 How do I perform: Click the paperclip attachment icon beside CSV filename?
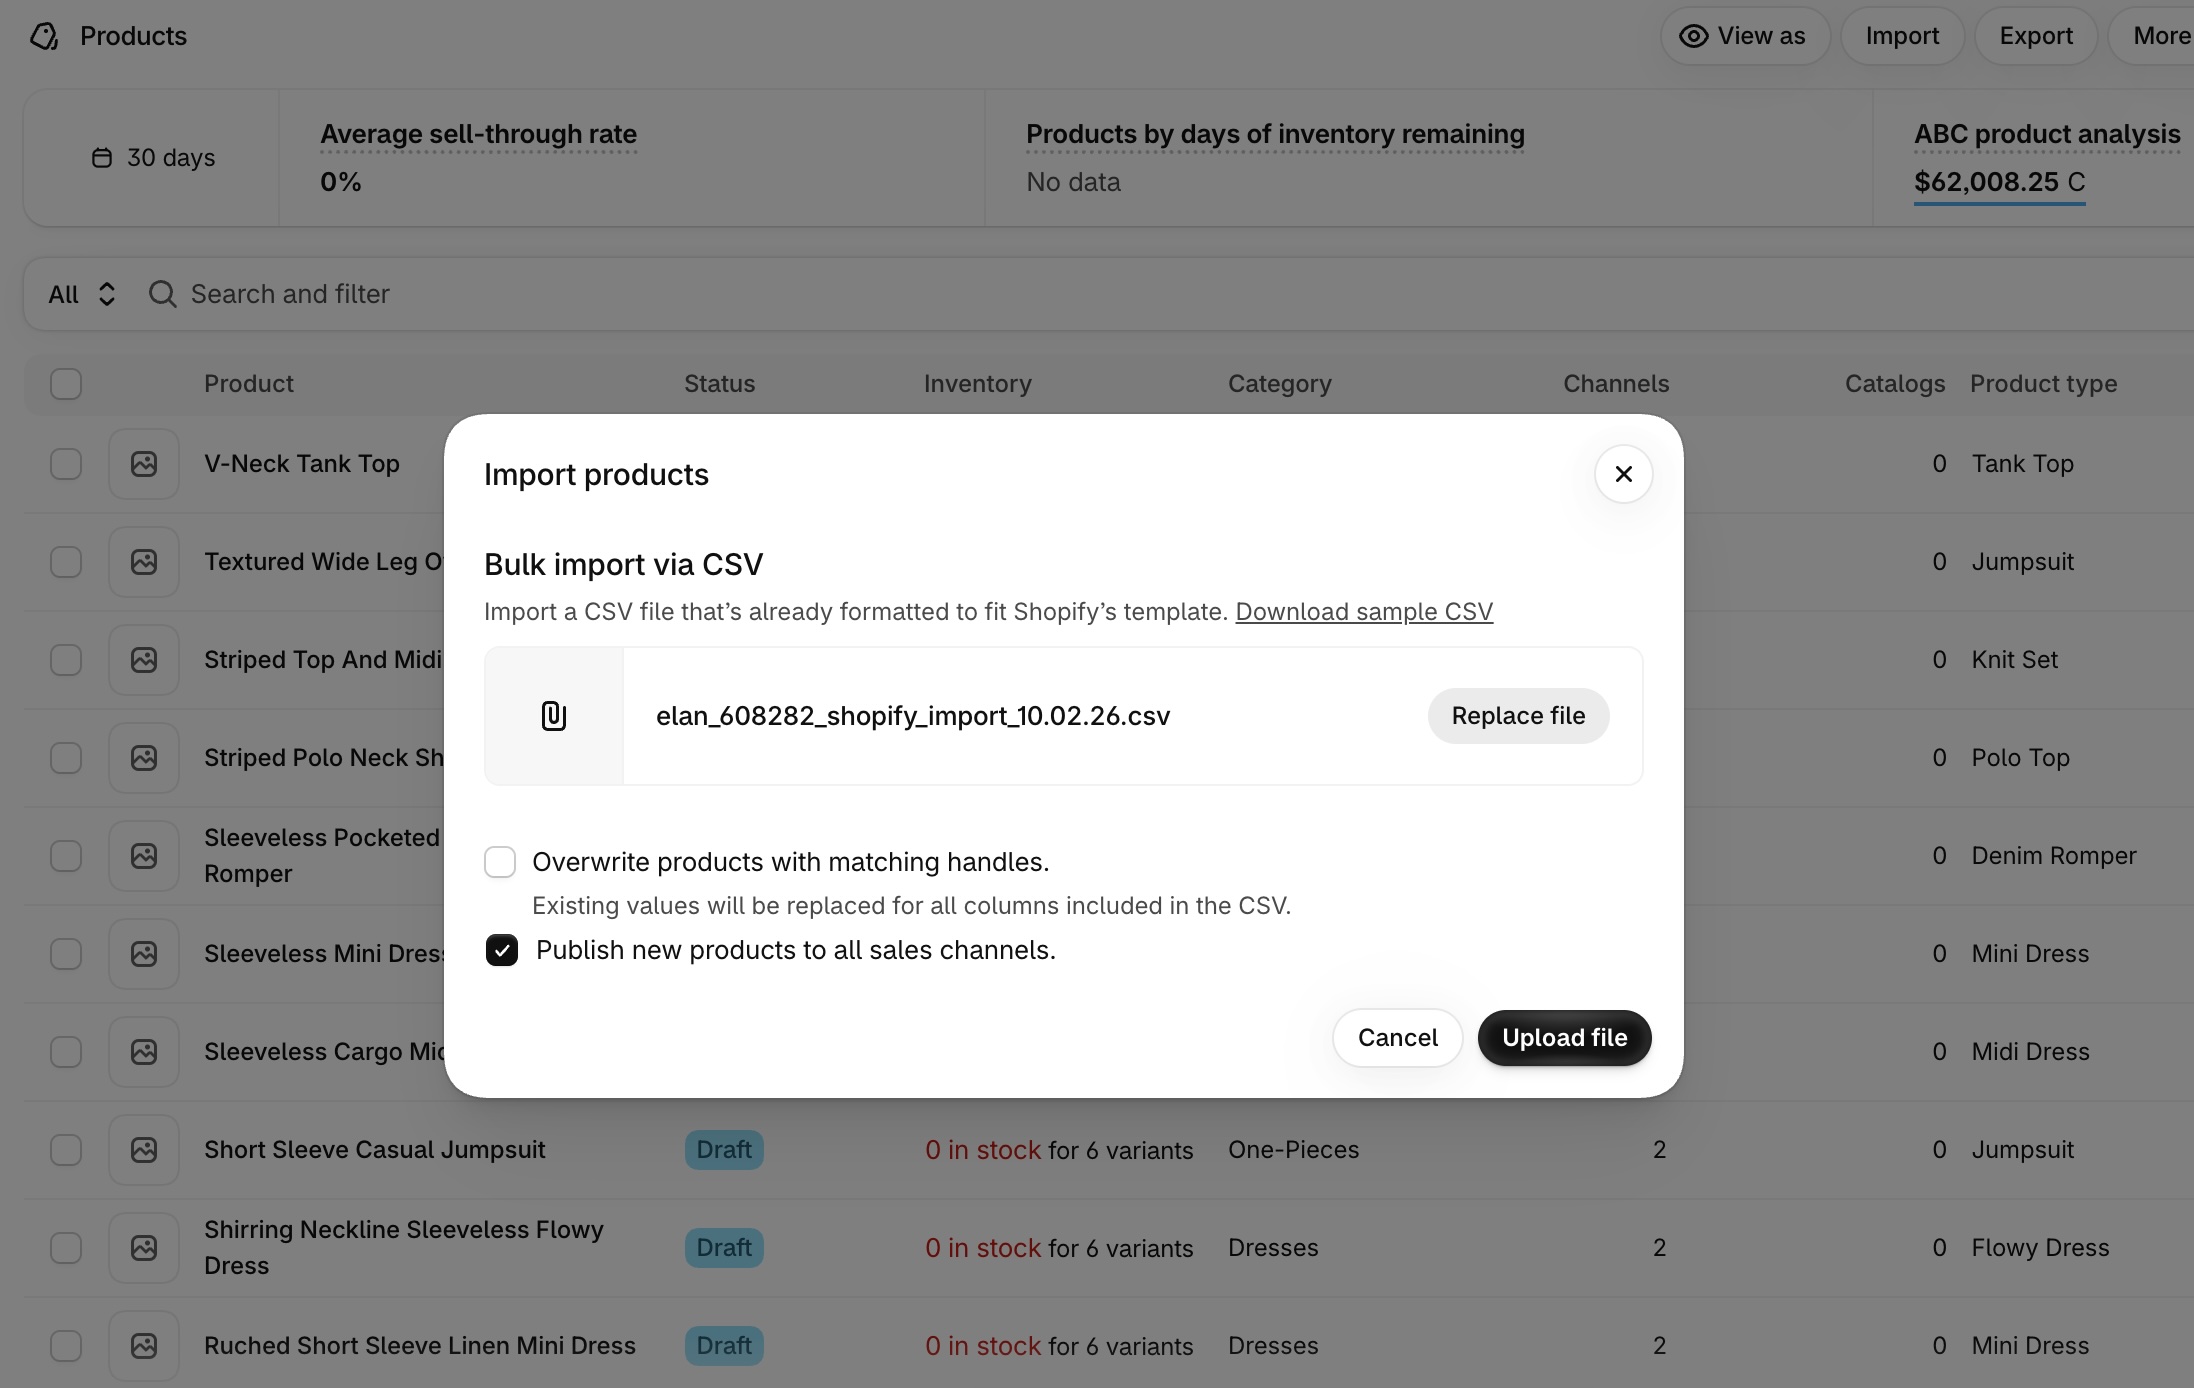(554, 716)
